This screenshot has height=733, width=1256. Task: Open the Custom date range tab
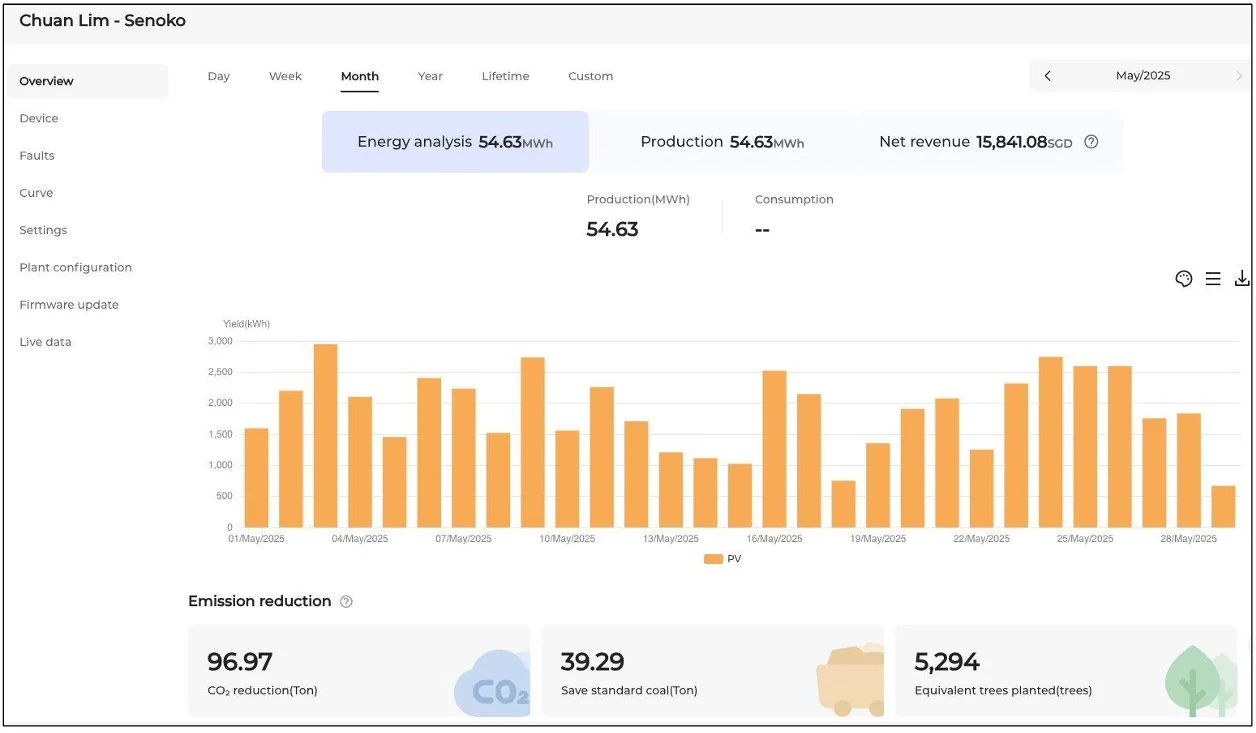click(x=590, y=76)
